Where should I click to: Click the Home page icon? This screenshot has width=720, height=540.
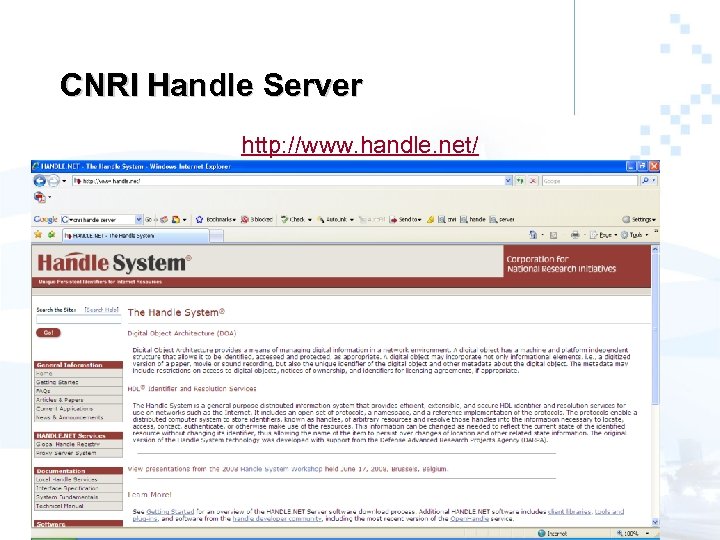pos(533,235)
